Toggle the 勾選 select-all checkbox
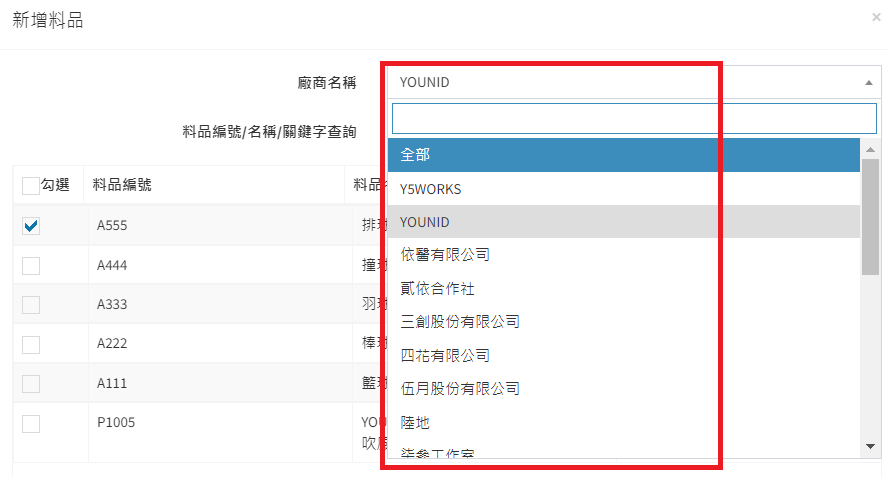The width and height of the screenshot is (887, 477). click(x=31, y=185)
